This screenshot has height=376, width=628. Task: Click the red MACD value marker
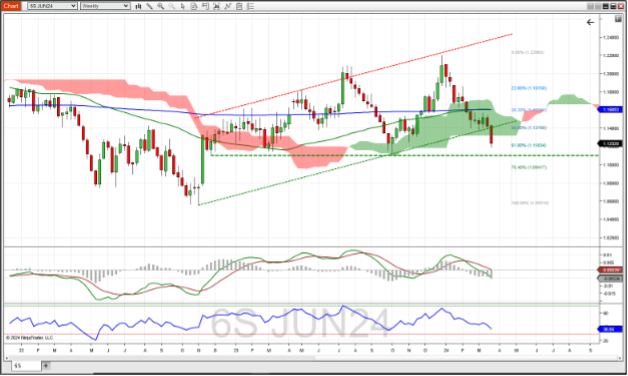(610, 270)
